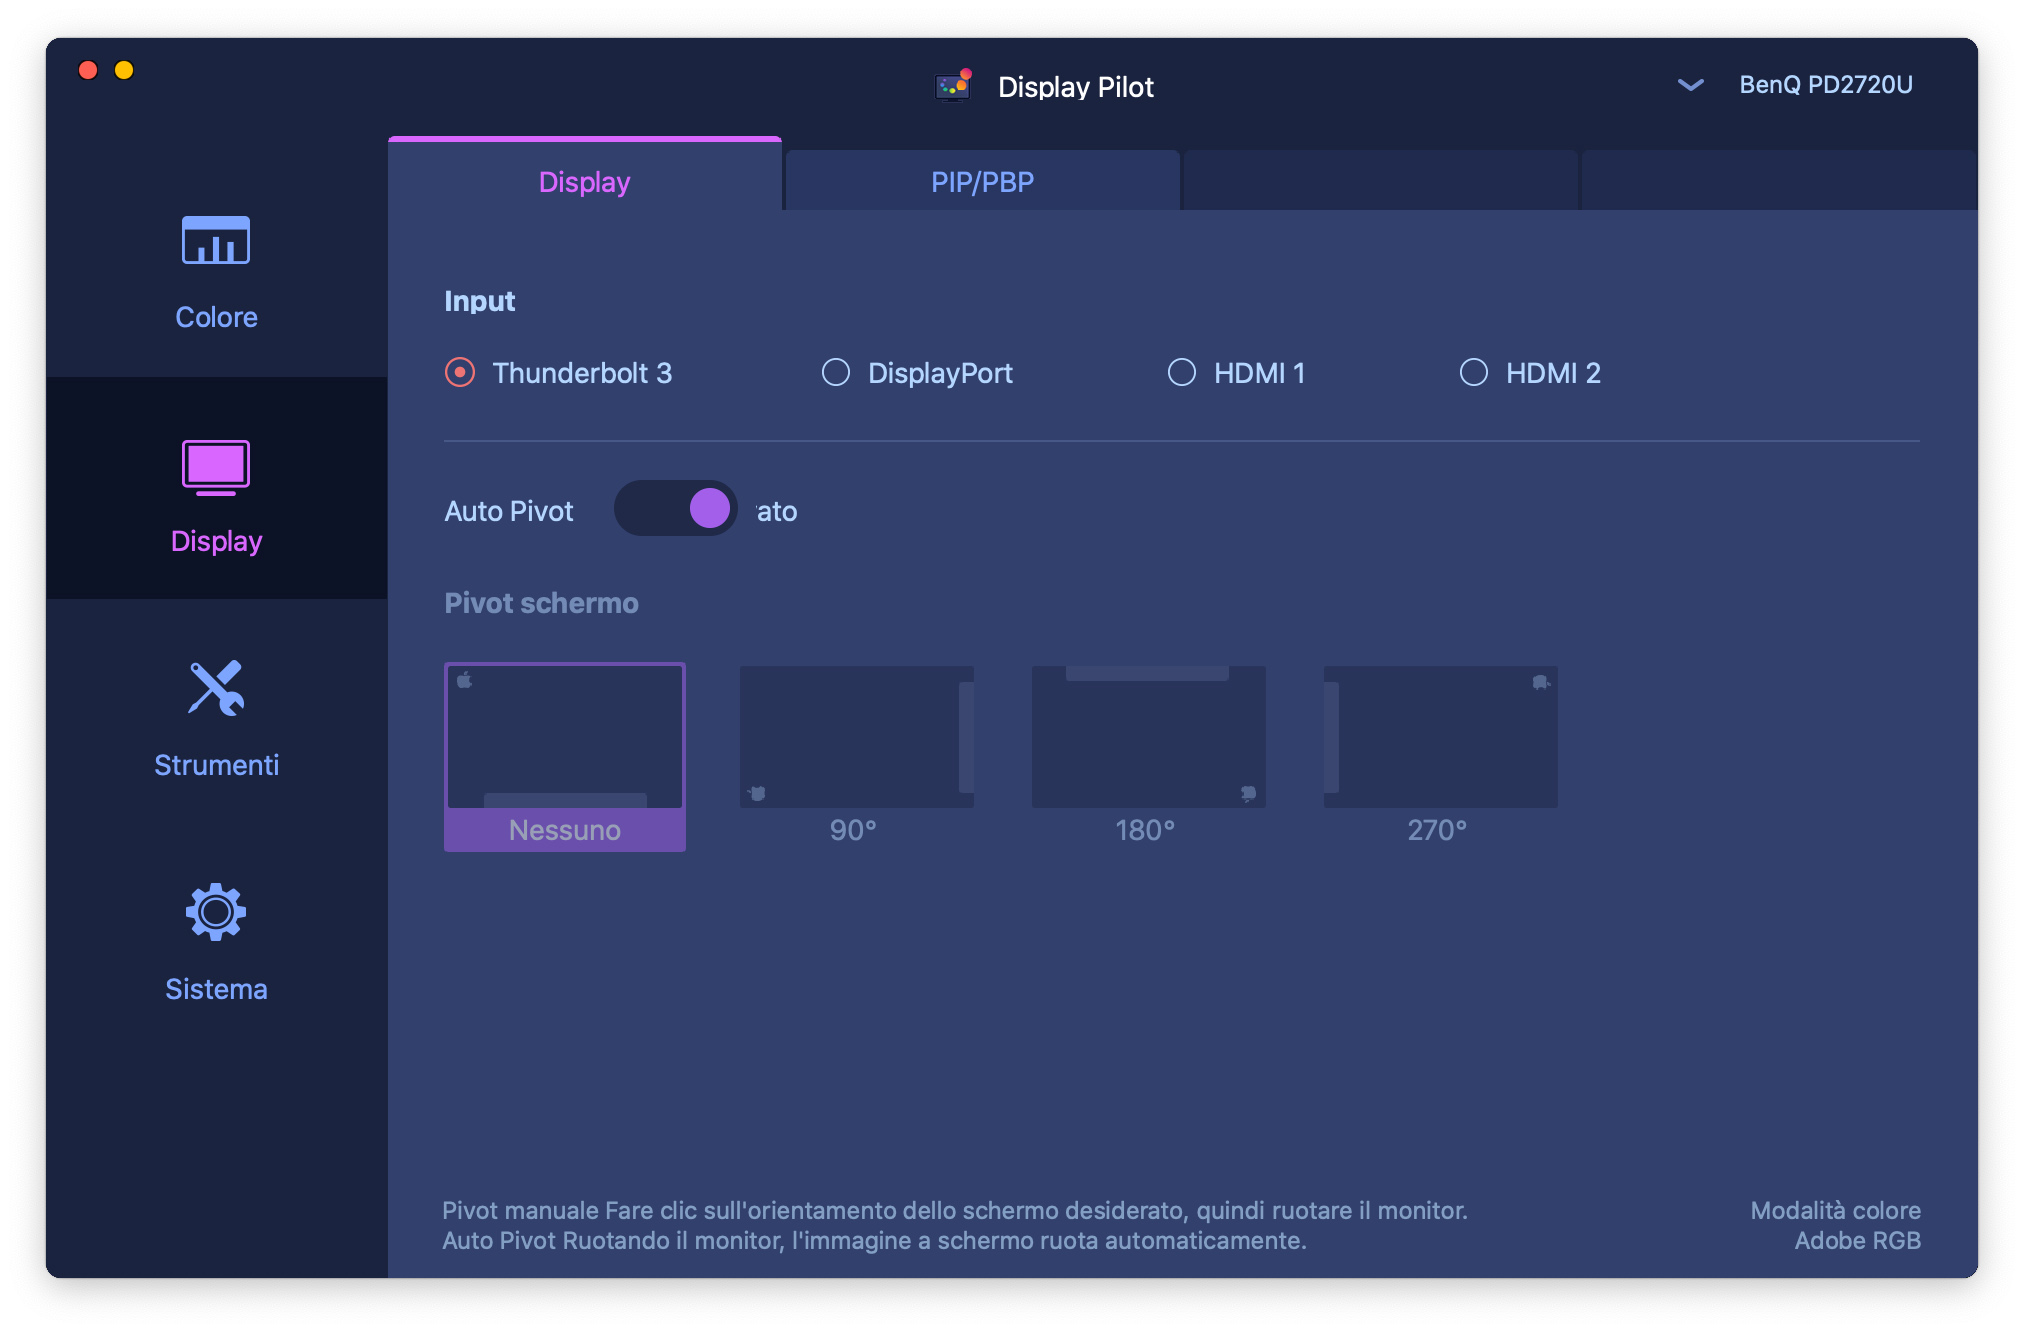Choose the 180° screen rotation thumbnail
The height and width of the screenshot is (1334, 2026).
pyautogui.click(x=1148, y=738)
